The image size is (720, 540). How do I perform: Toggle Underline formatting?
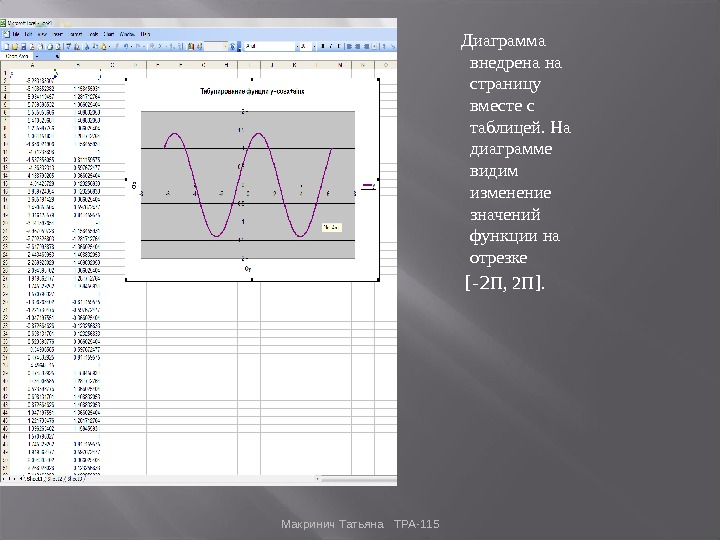pos(338,46)
